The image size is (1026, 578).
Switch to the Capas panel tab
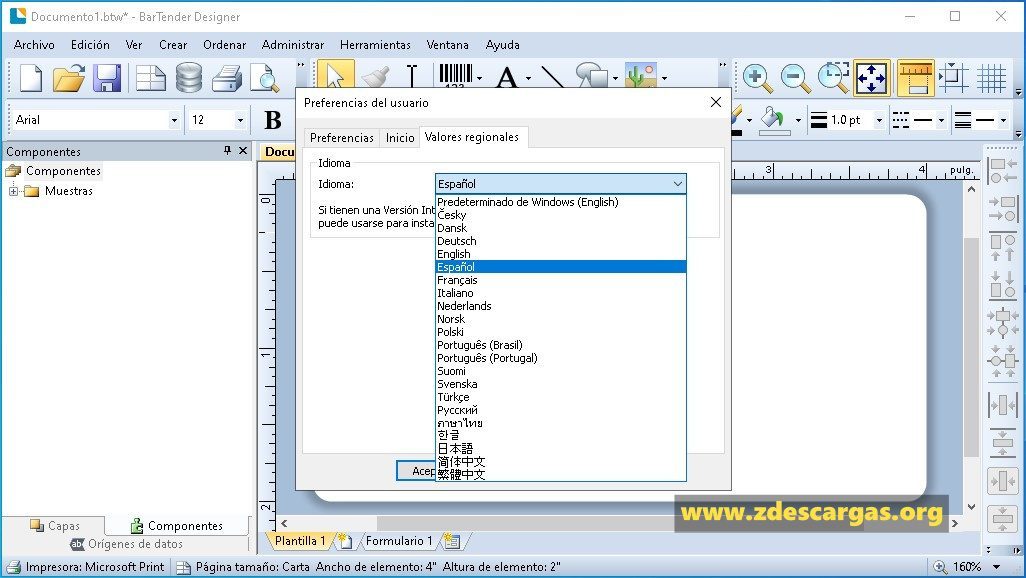(x=55, y=526)
